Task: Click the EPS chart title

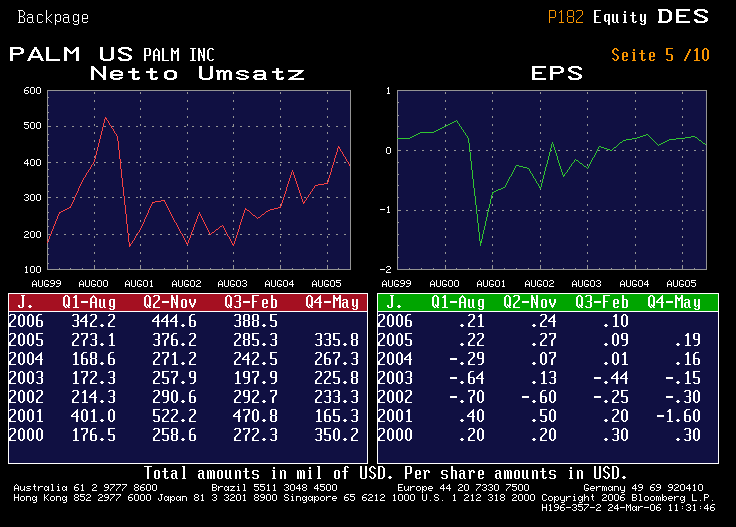Action: 557,73
